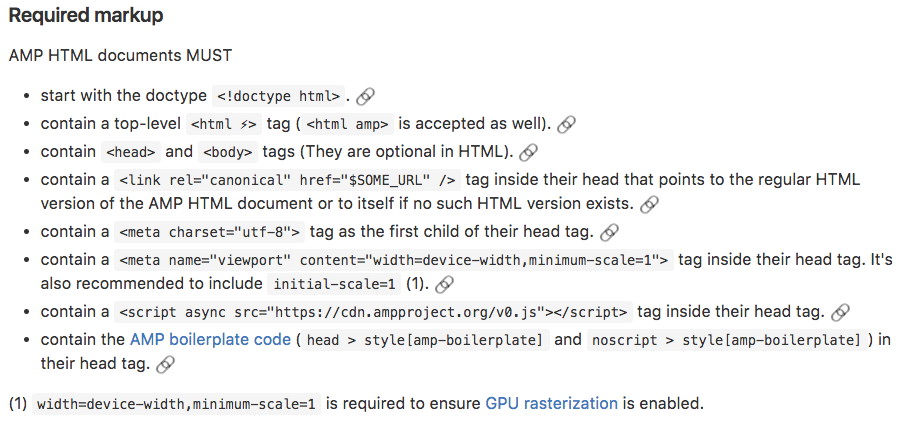Click the text 'start with the doctype'

[x=124, y=95]
